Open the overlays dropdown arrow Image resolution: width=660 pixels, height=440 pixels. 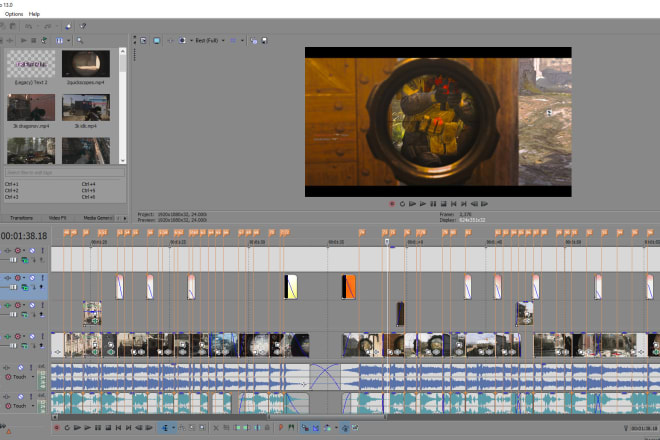(242, 40)
